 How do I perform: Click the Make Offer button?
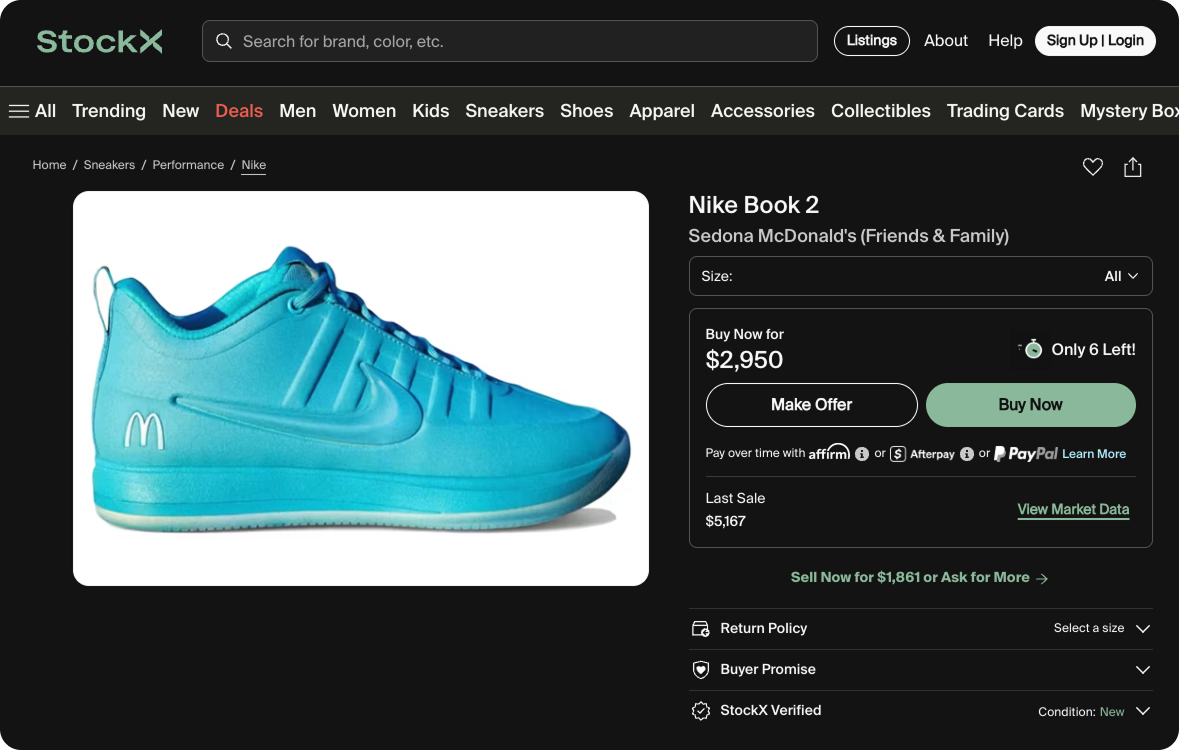tap(811, 405)
